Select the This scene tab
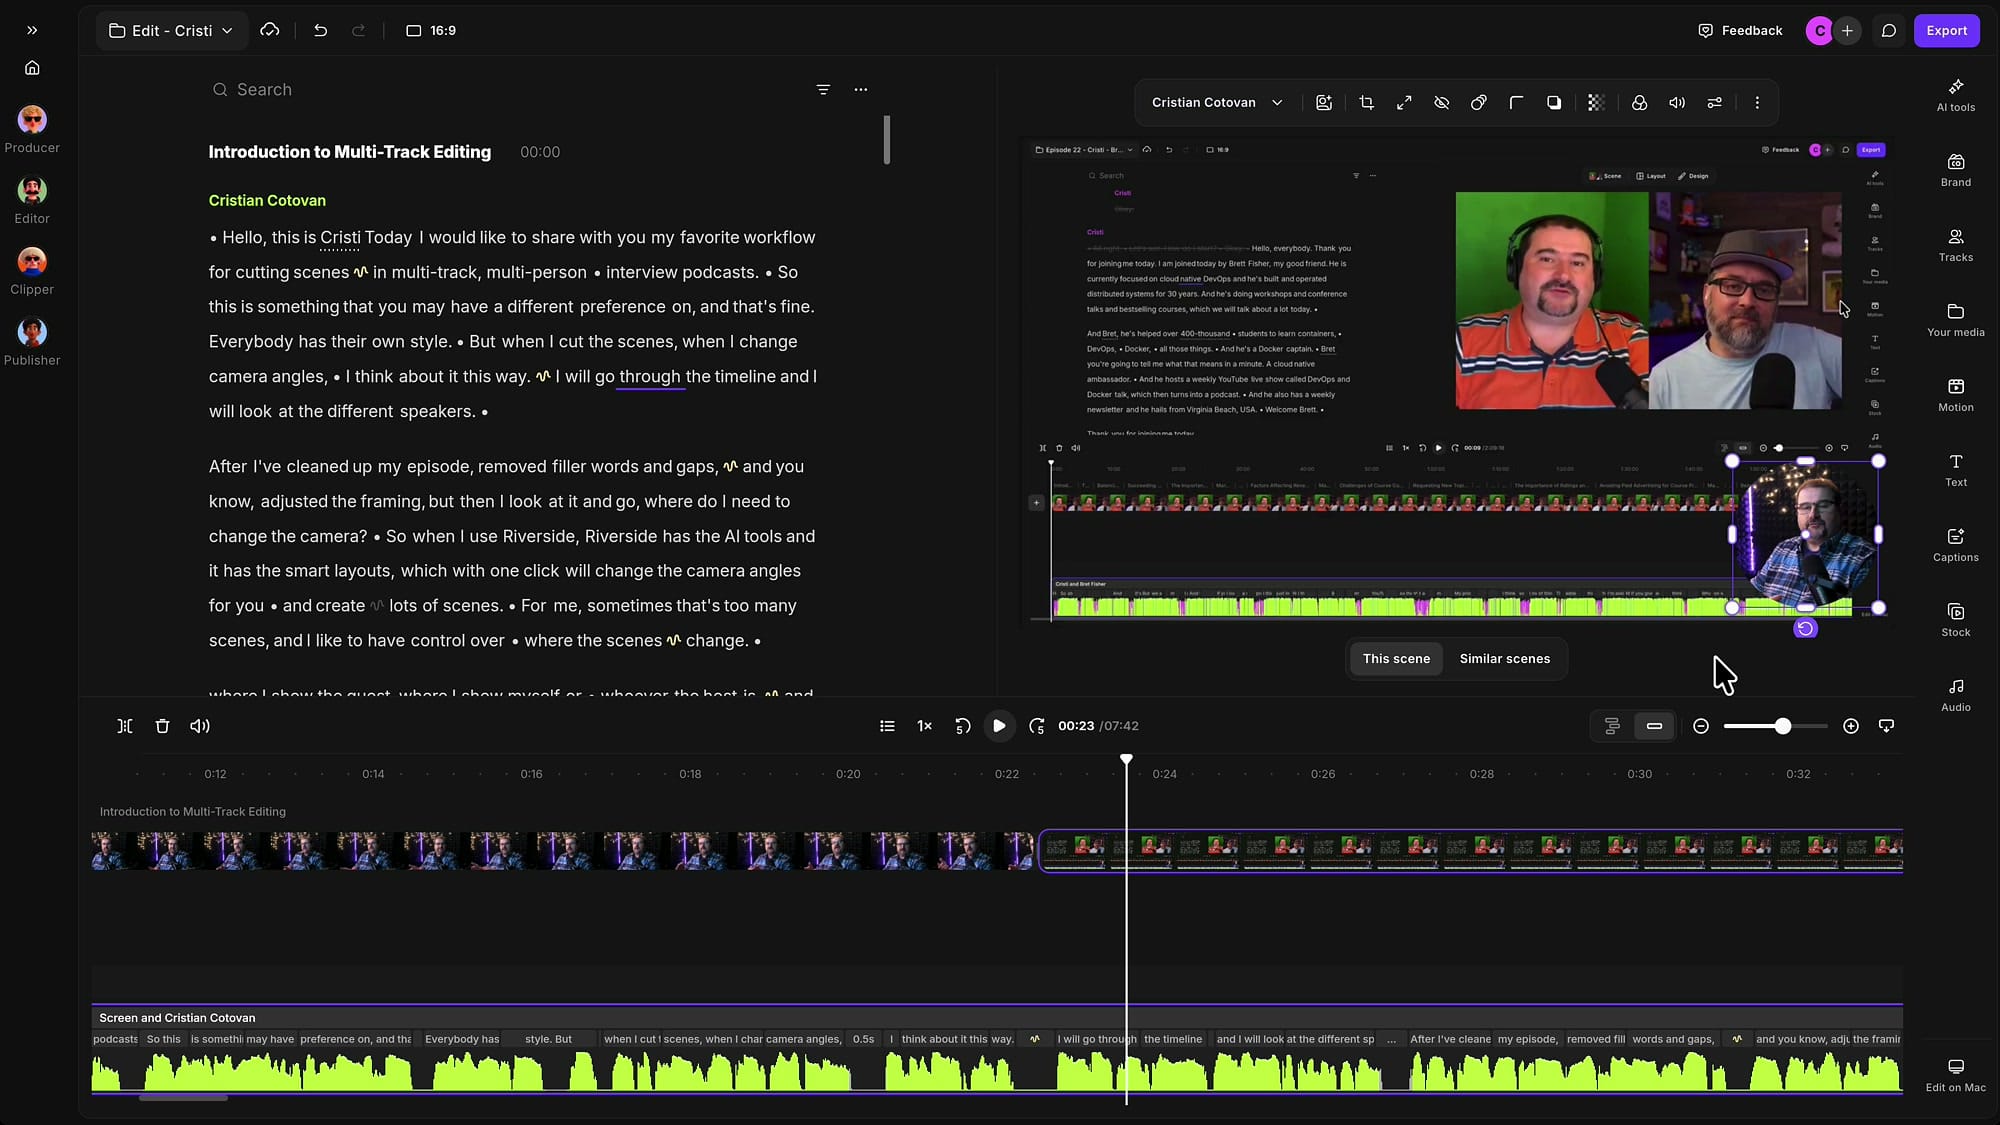Viewport: 2000px width, 1125px height. click(1396, 658)
